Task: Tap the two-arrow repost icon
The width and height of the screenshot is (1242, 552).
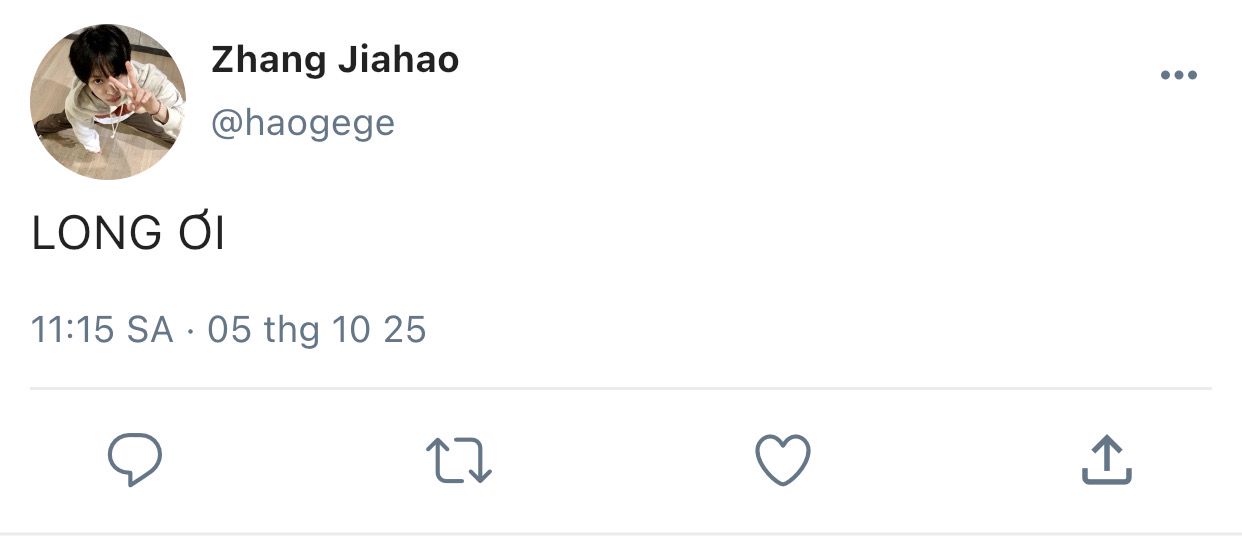Action: (459, 461)
